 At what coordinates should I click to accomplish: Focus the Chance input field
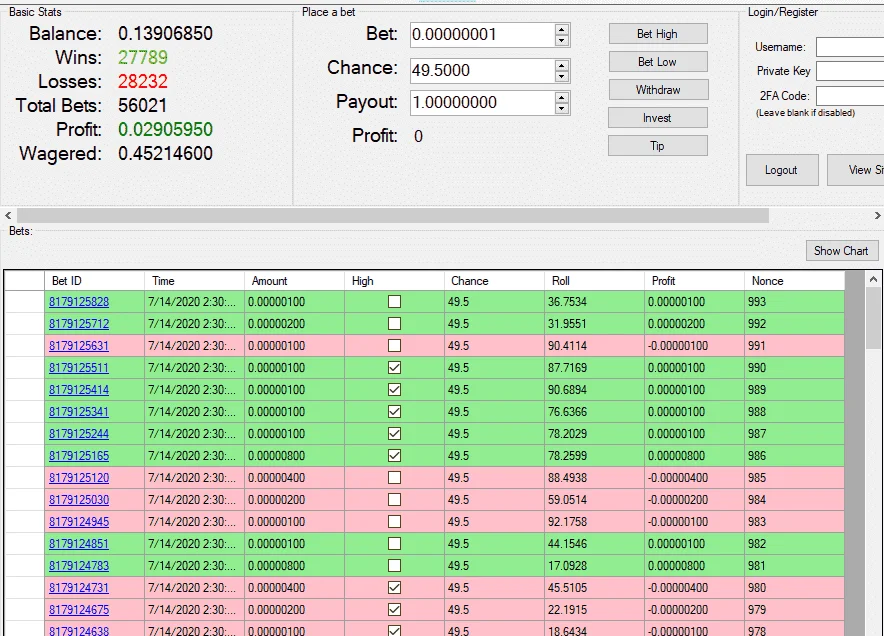483,70
